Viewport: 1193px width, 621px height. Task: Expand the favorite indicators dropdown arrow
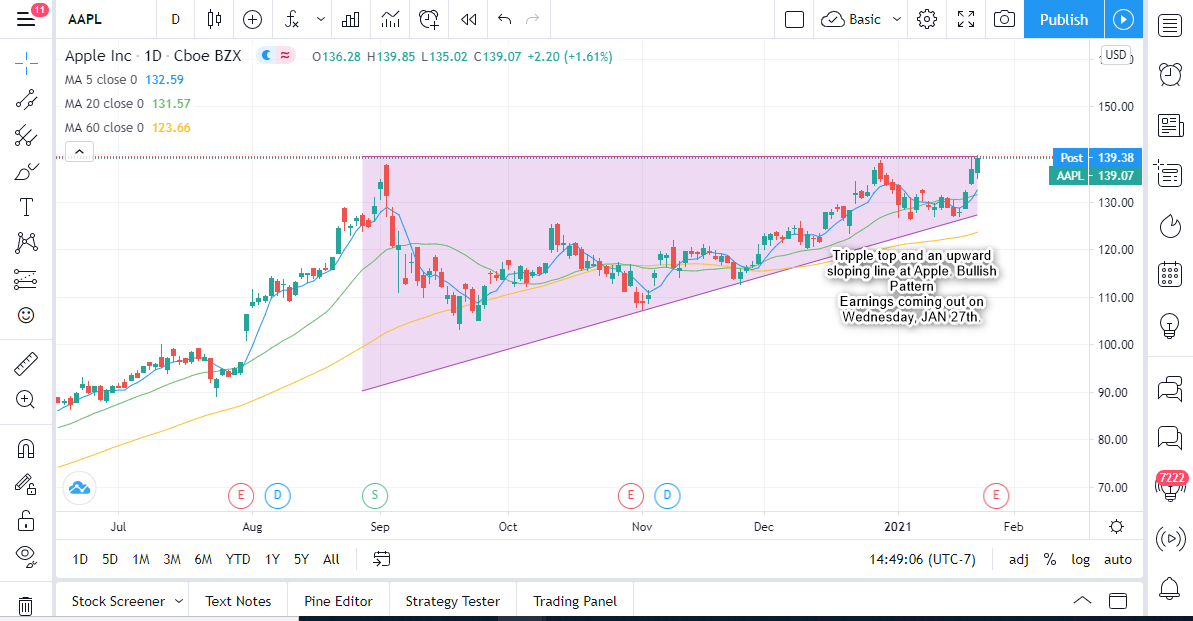tap(321, 19)
